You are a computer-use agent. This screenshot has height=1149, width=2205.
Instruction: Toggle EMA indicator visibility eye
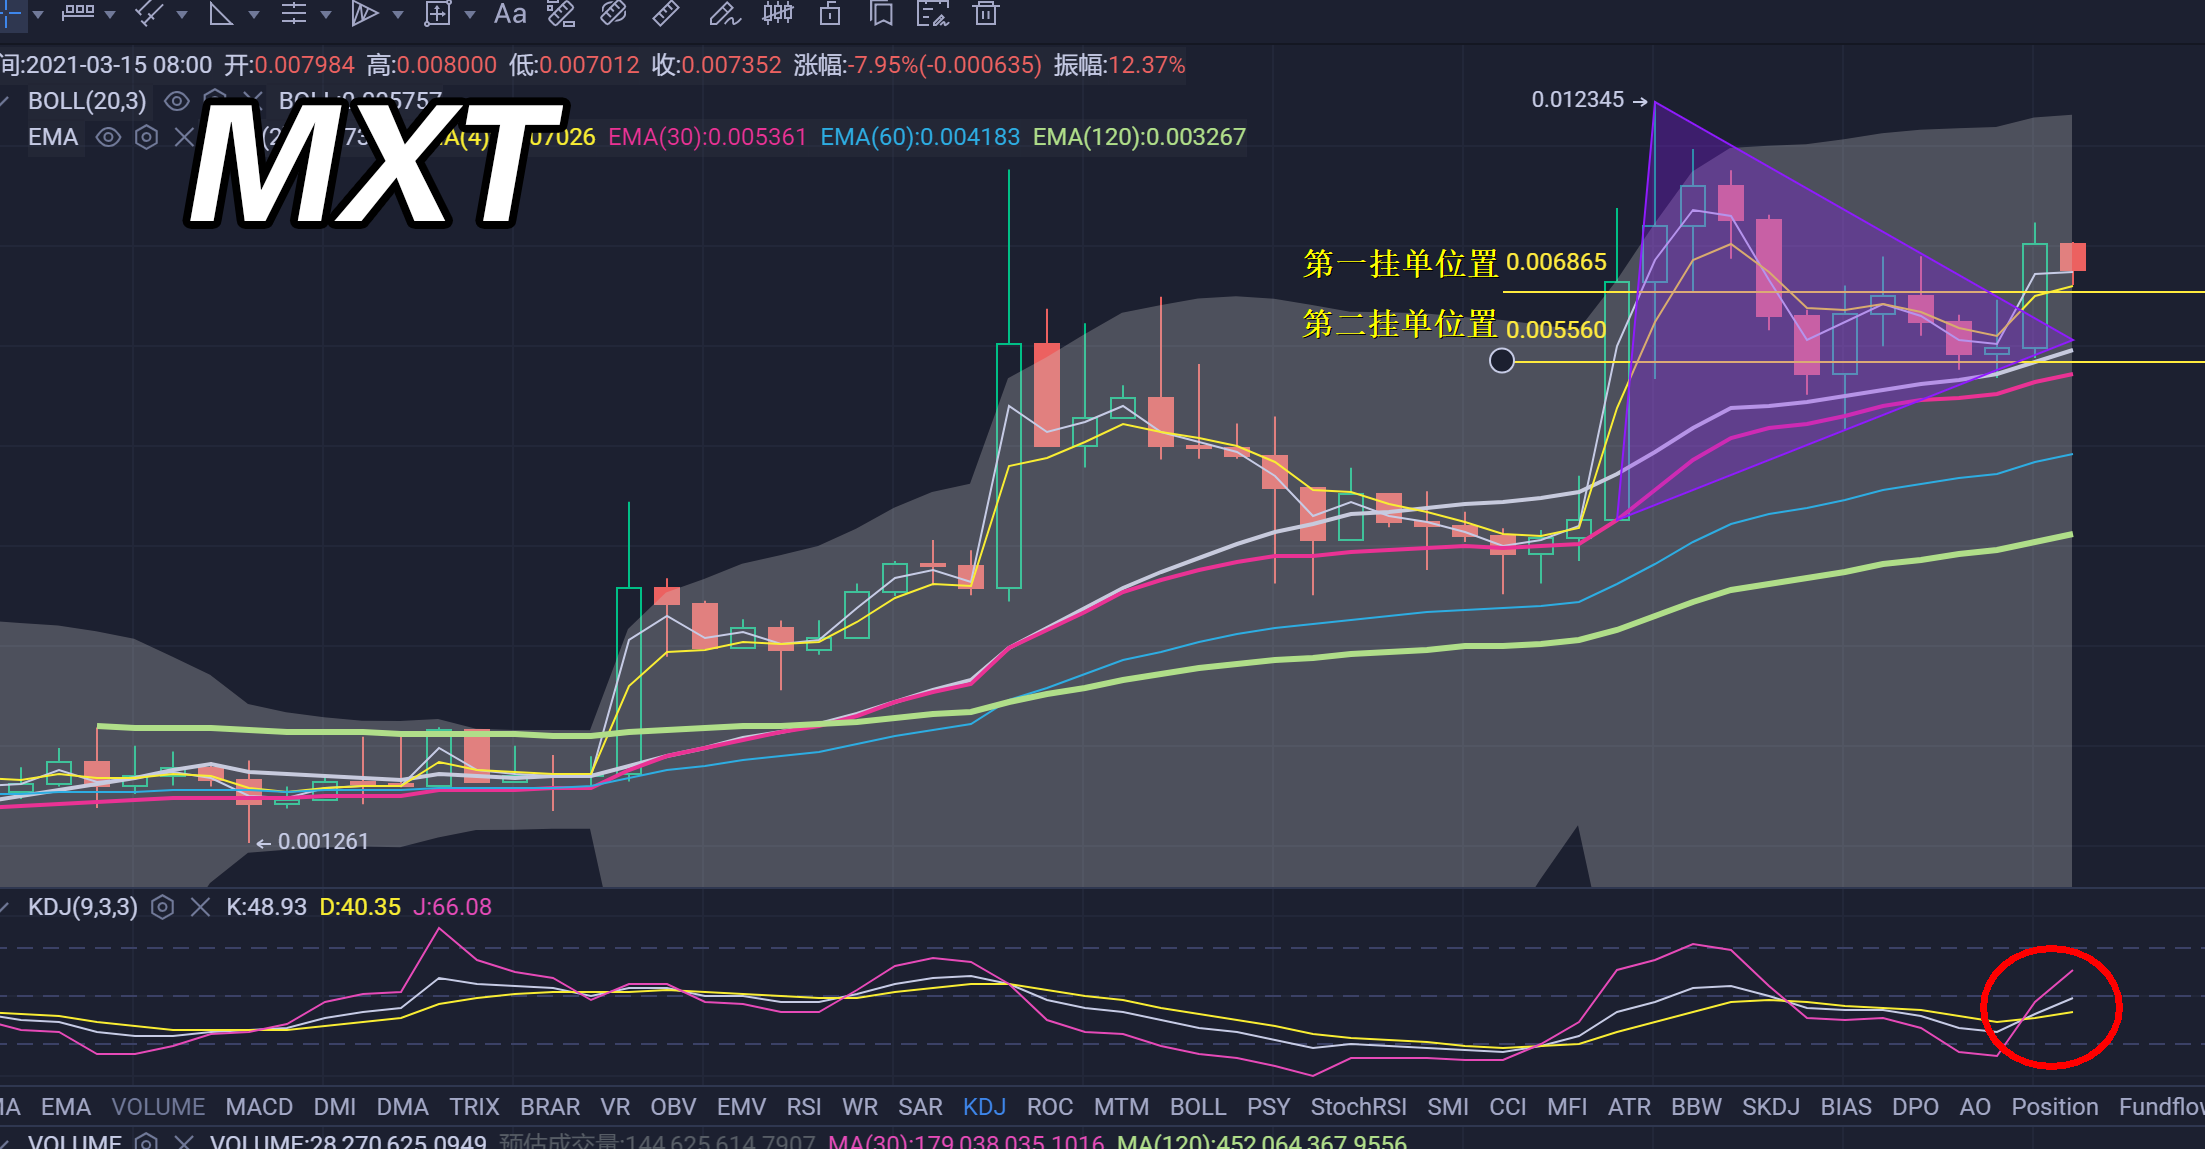[x=108, y=137]
